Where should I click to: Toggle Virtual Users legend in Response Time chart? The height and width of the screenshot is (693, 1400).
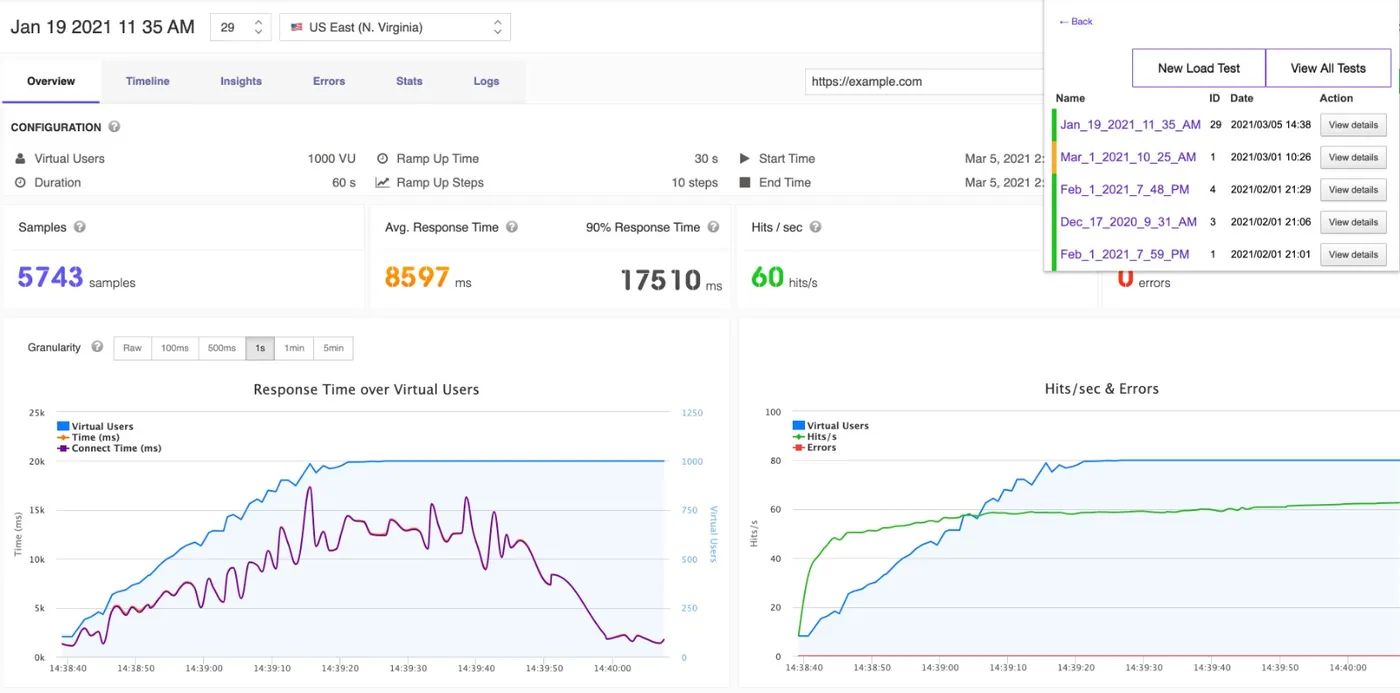tap(96, 426)
